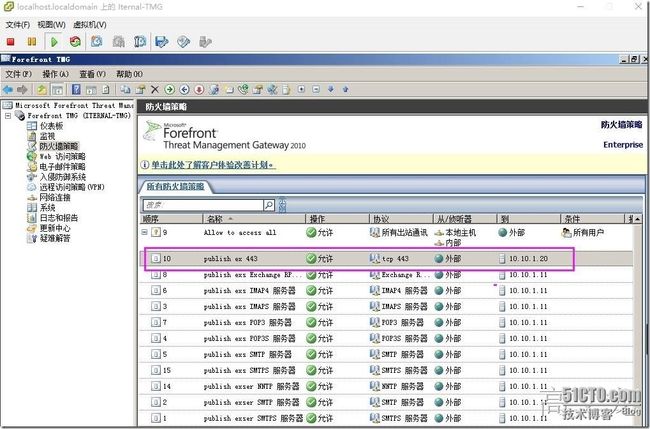The width and height of the screenshot is (650, 429).
Task: Open the 操作(A) menu in Forefront TMG
Action: (56, 74)
